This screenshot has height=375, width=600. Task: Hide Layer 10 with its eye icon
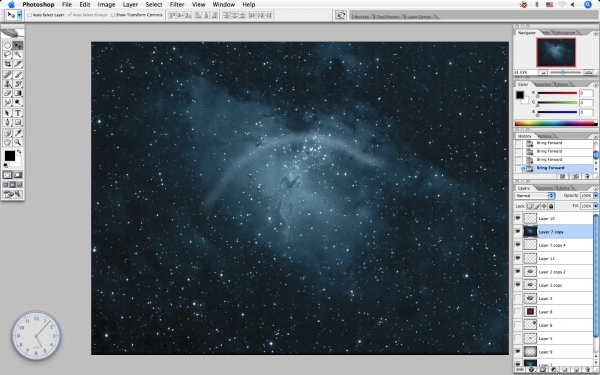[x=518, y=218]
